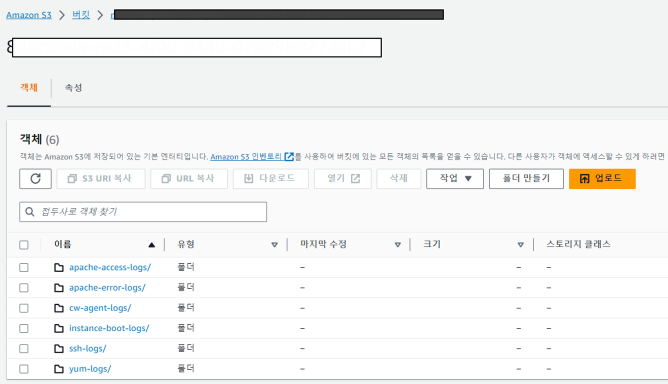The width and height of the screenshot is (668, 384).
Task: Click the 폴더 만들기 button
Action: click(x=526, y=179)
